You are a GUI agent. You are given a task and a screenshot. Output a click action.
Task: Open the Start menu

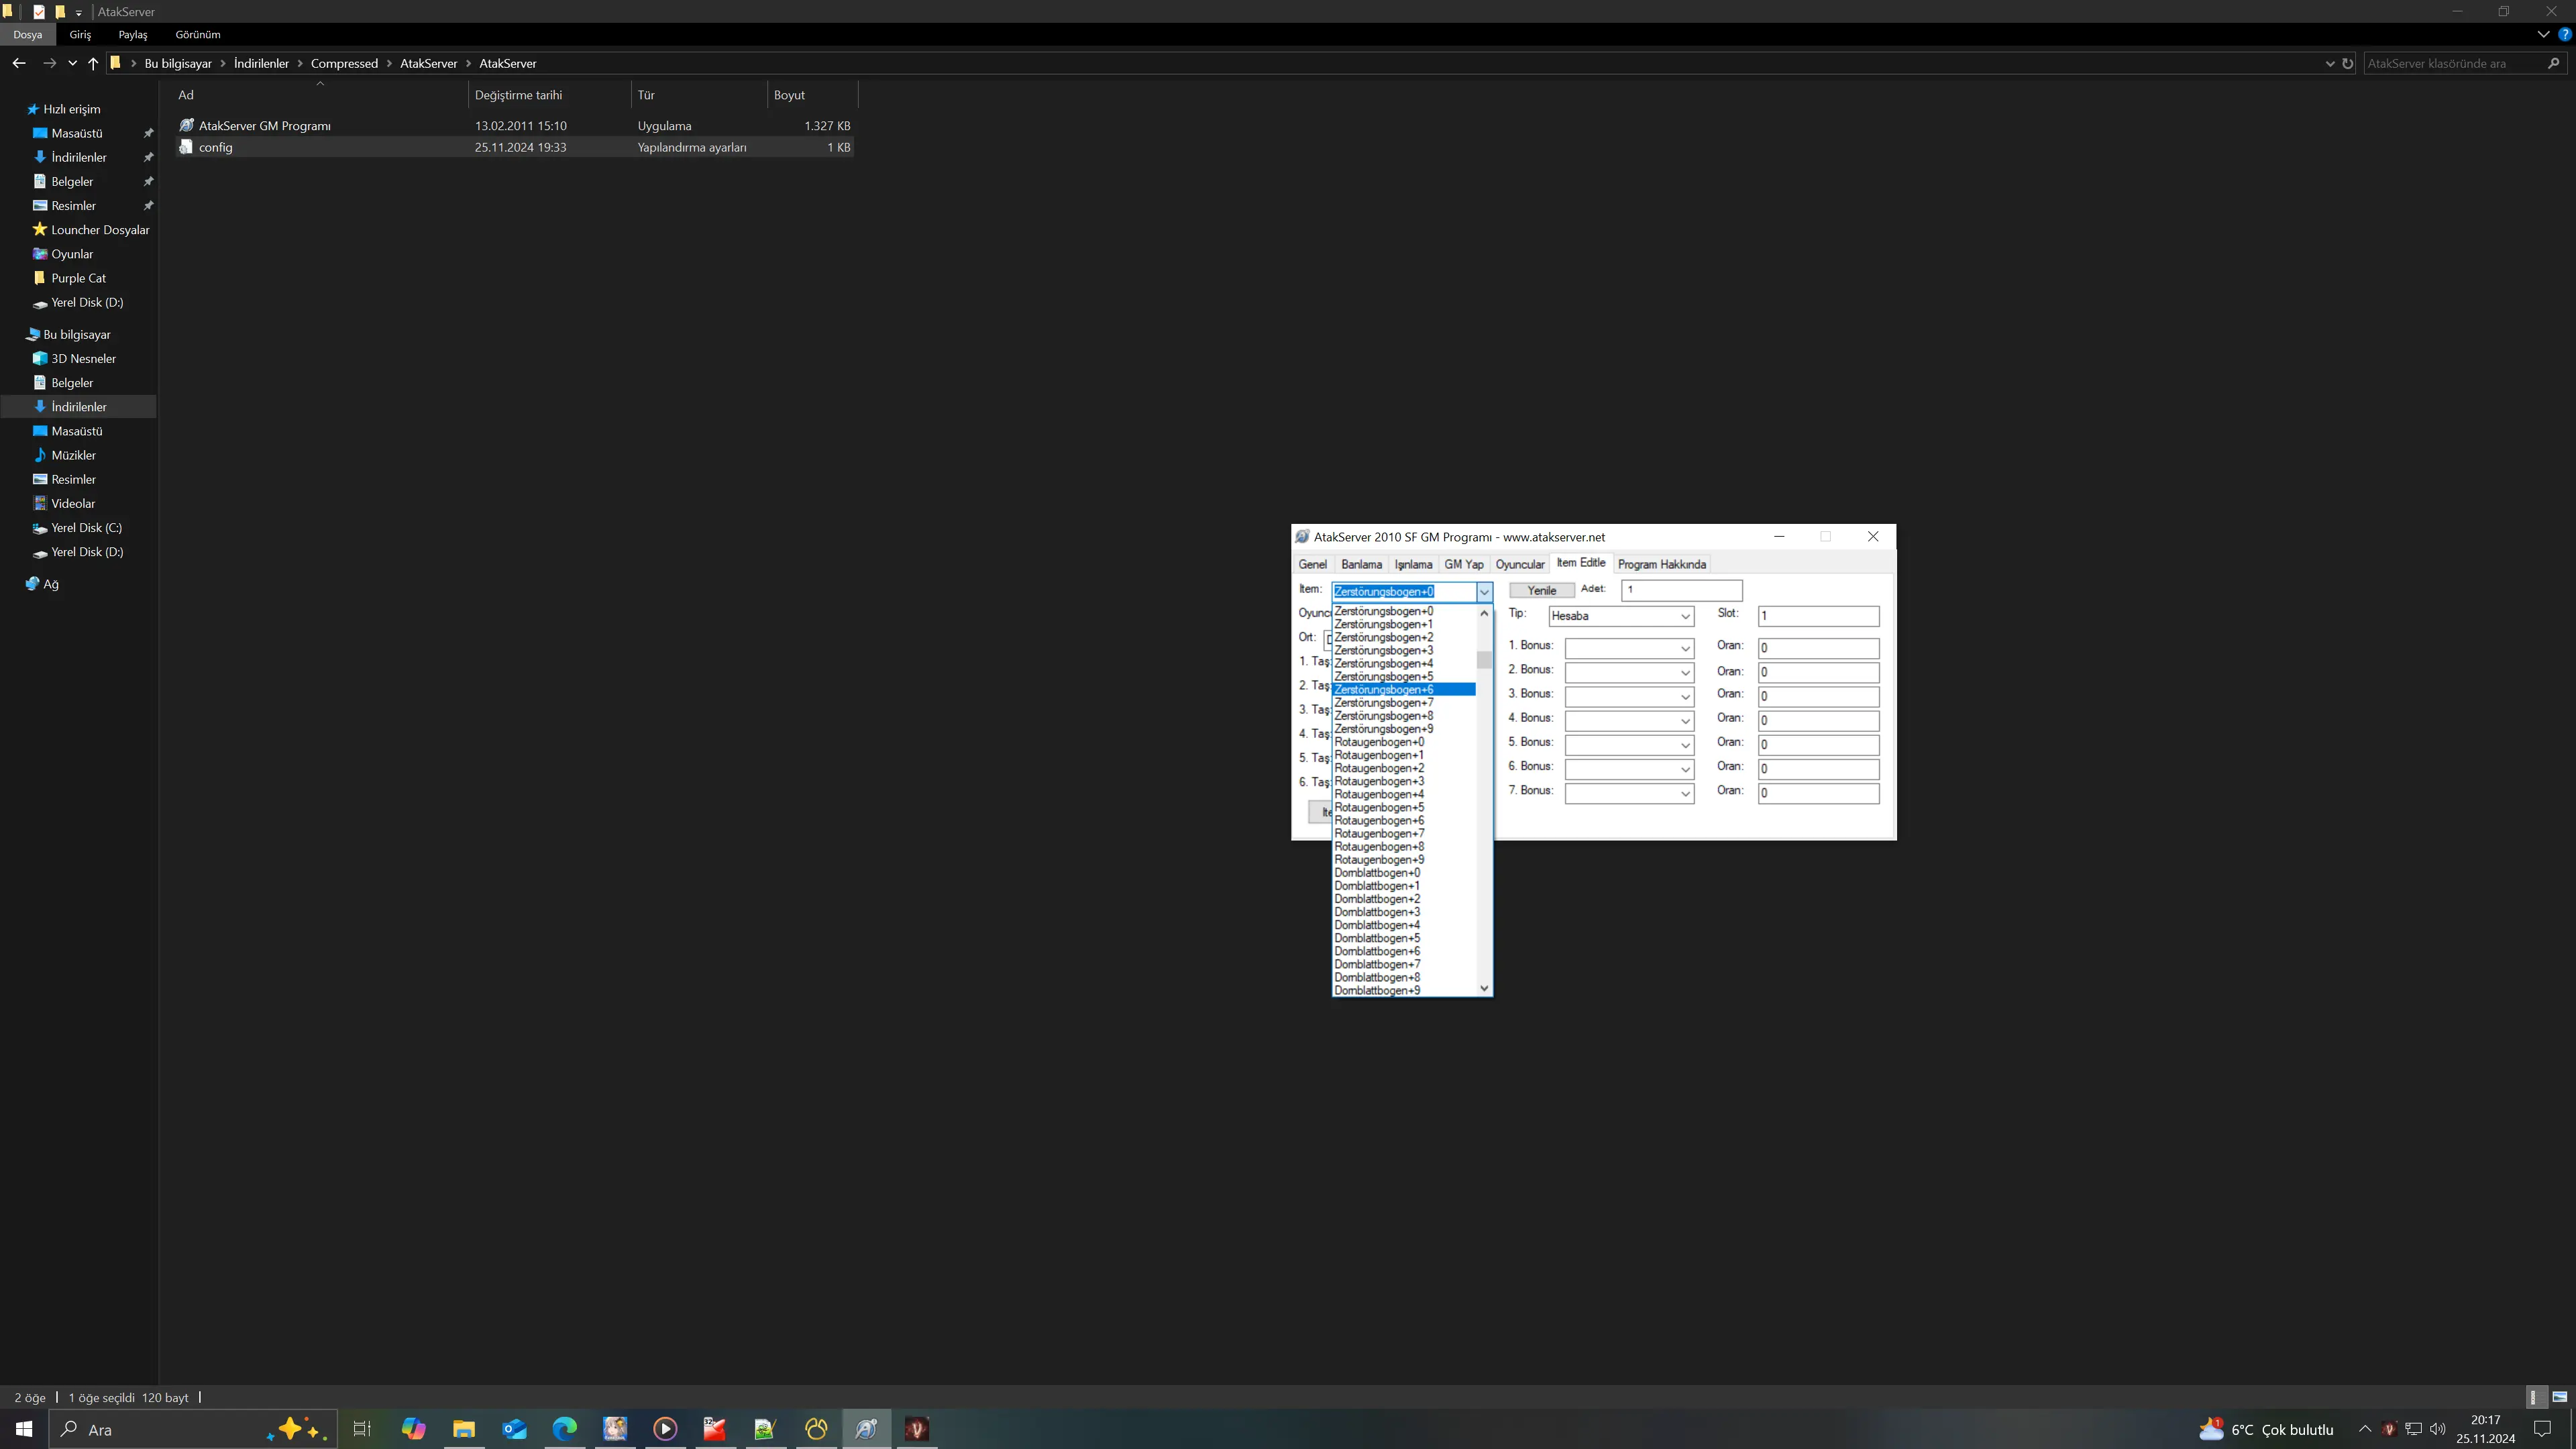click(x=24, y=1428)
